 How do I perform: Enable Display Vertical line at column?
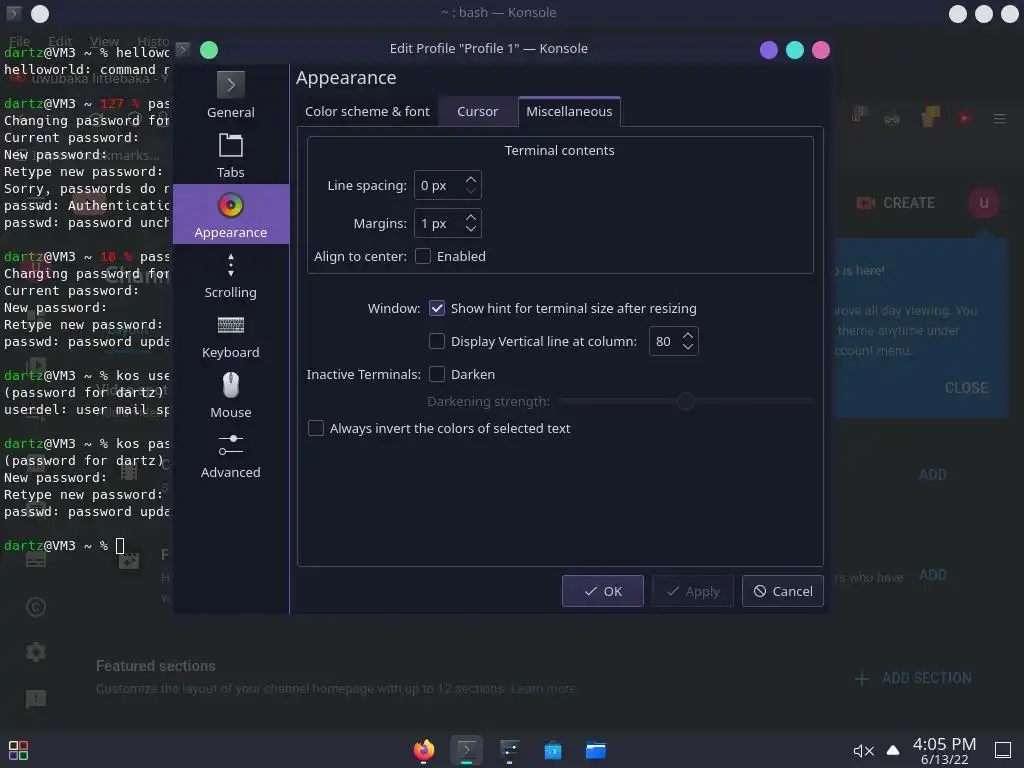(437, 341)
